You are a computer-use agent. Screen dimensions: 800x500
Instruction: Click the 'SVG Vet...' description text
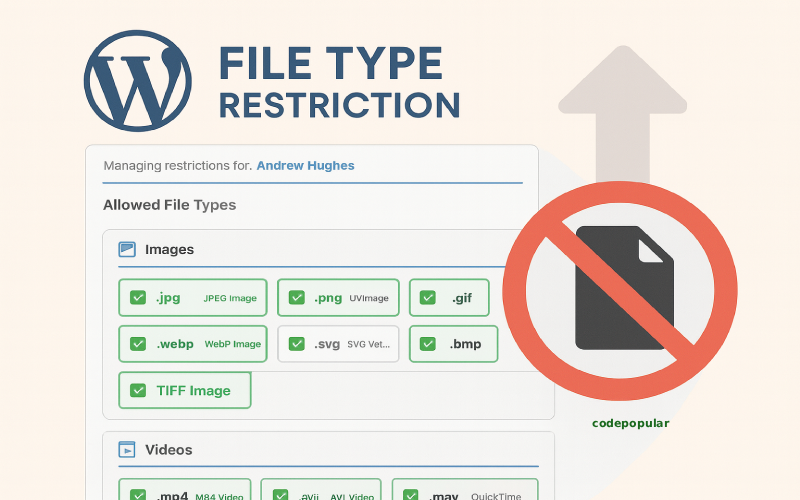point(368,344)
